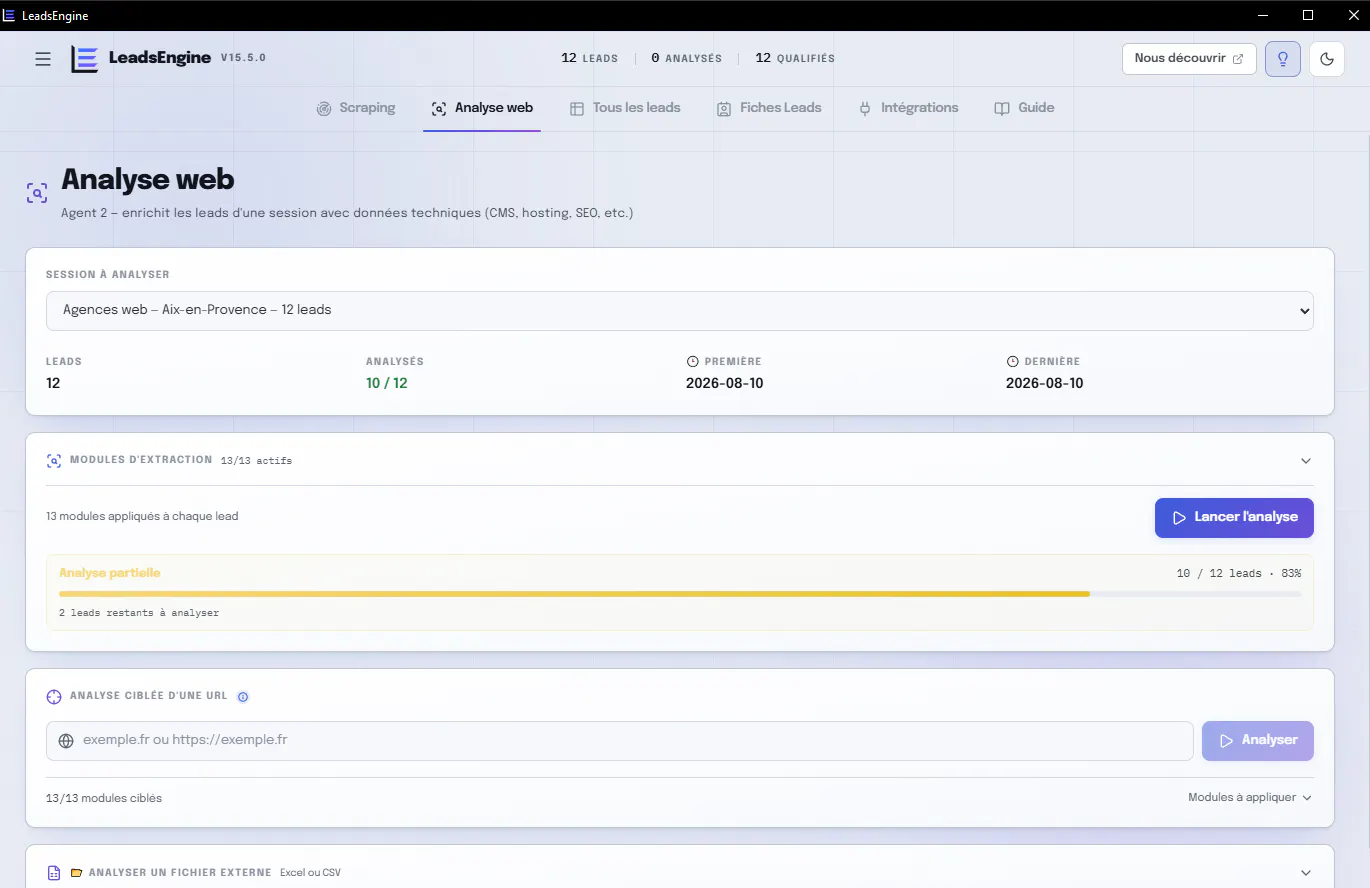Select the Analyse web tab
This screenshot has height=888, width=1370.
pyautogui.click(x=482, y=108)
